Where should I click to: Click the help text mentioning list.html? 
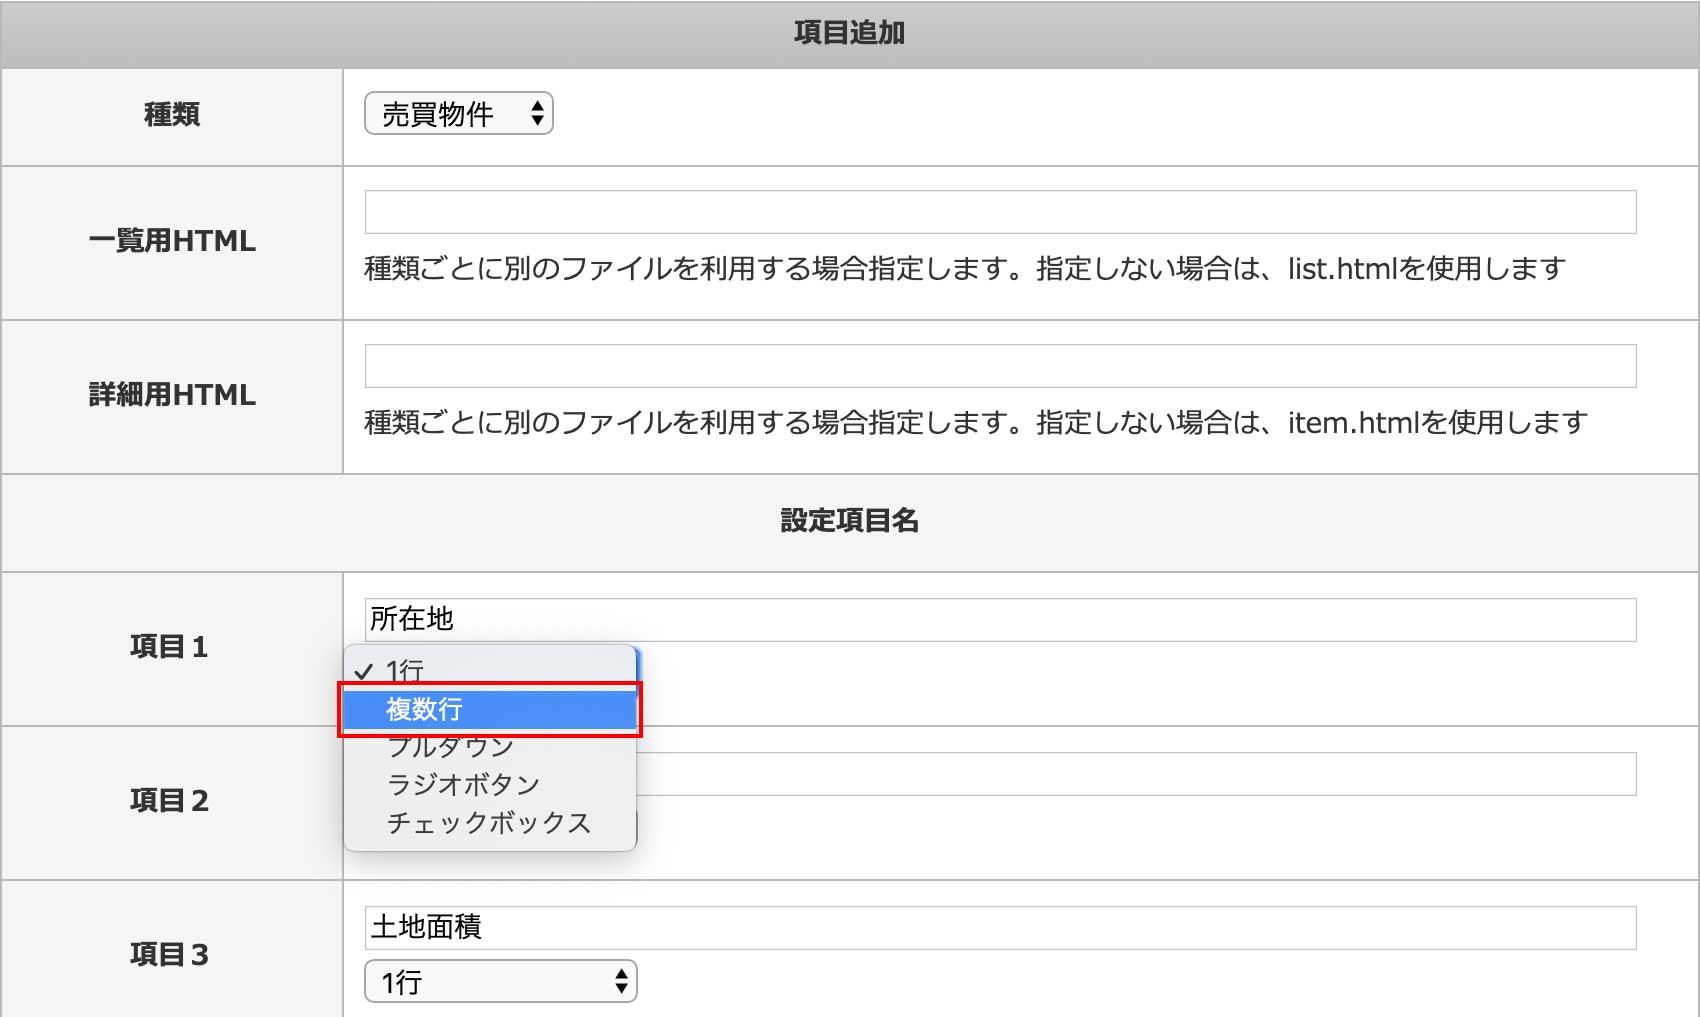(x=965, y=269)
